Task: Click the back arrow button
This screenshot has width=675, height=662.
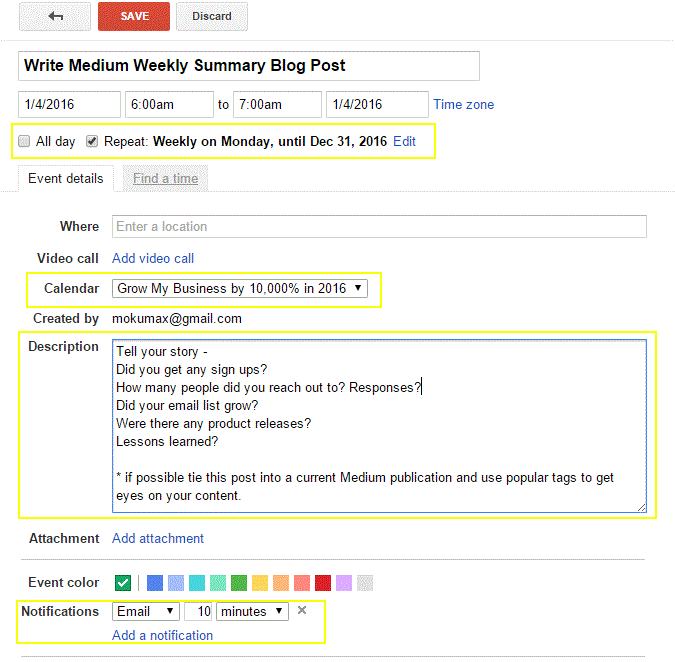Action: coord(55,16)
